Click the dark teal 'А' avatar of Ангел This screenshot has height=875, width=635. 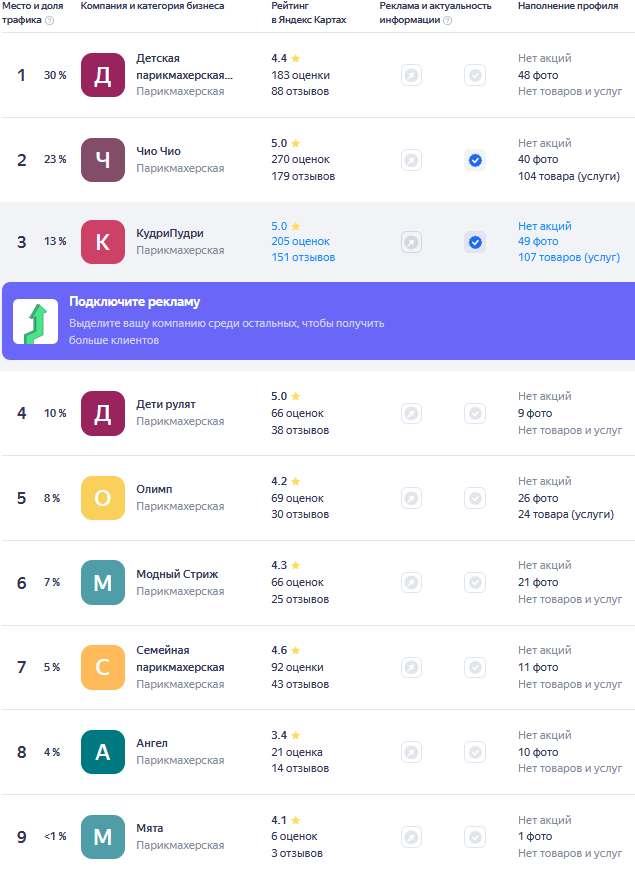tap(103, 752)
